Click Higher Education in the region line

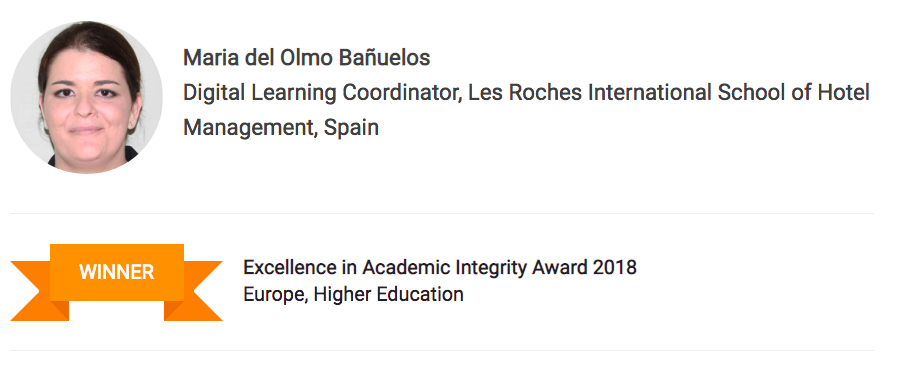pos(389,294)
